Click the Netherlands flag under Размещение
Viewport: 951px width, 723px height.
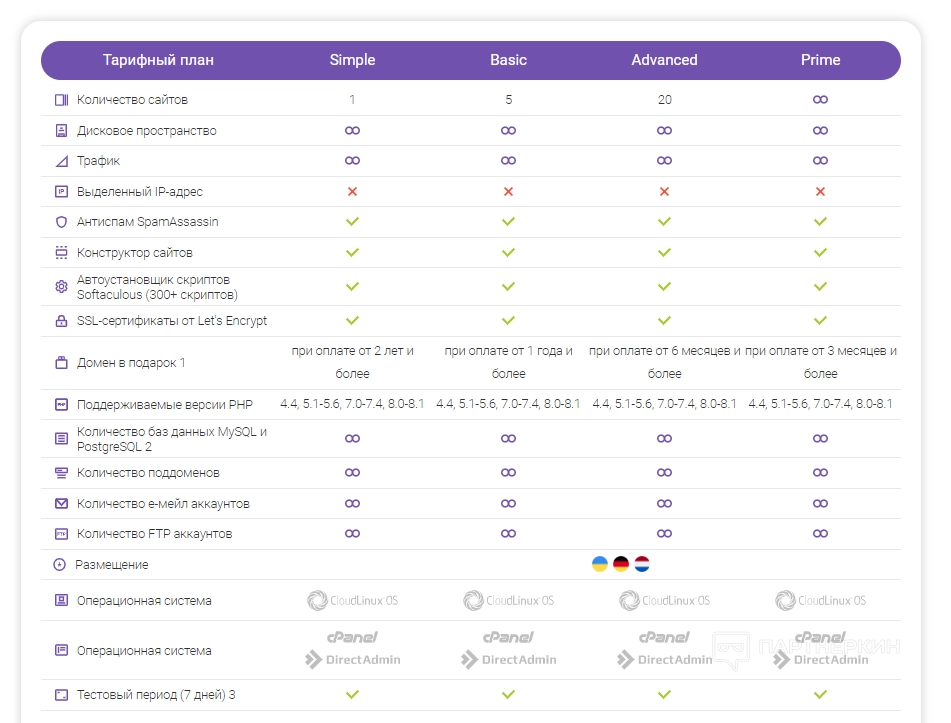[x=642, y=564]
